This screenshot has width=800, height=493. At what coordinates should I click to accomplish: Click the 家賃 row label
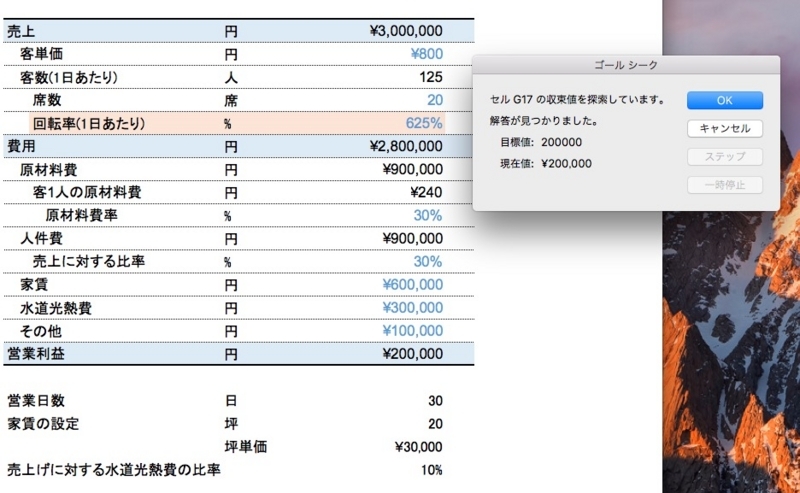pyautogui.click(x=34, y=285)
